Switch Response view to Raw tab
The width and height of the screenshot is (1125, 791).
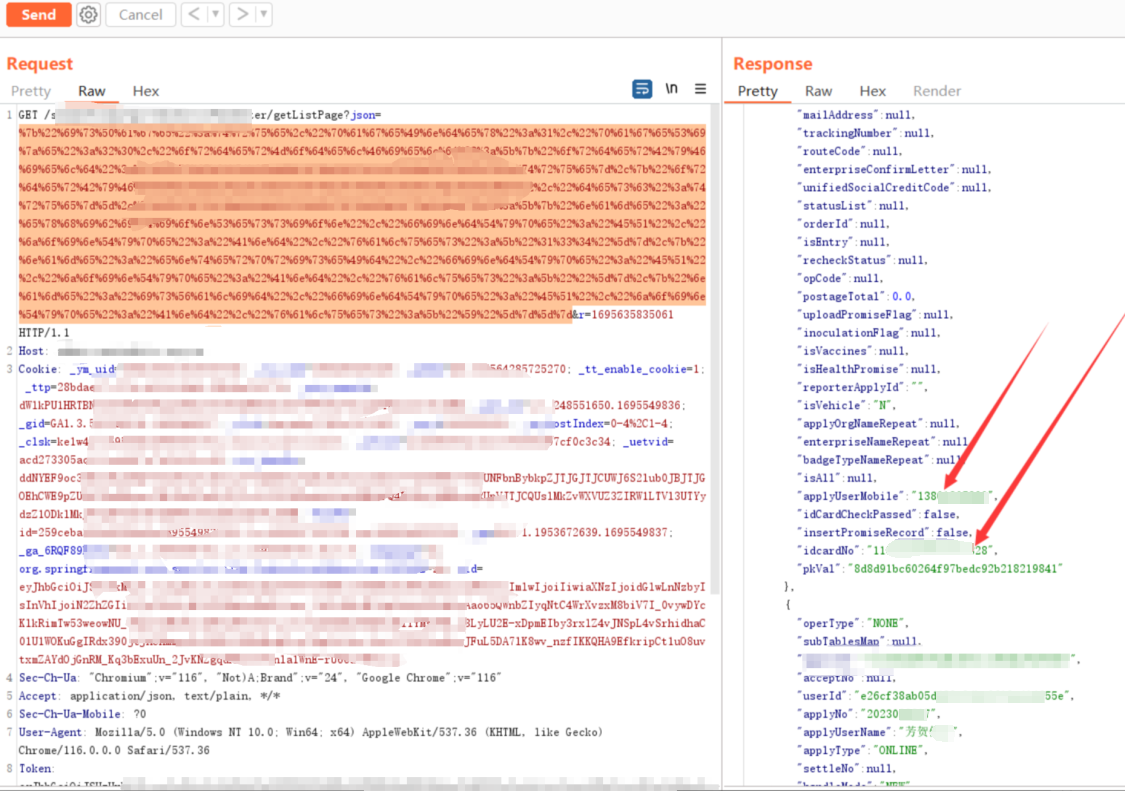point(819,91)
